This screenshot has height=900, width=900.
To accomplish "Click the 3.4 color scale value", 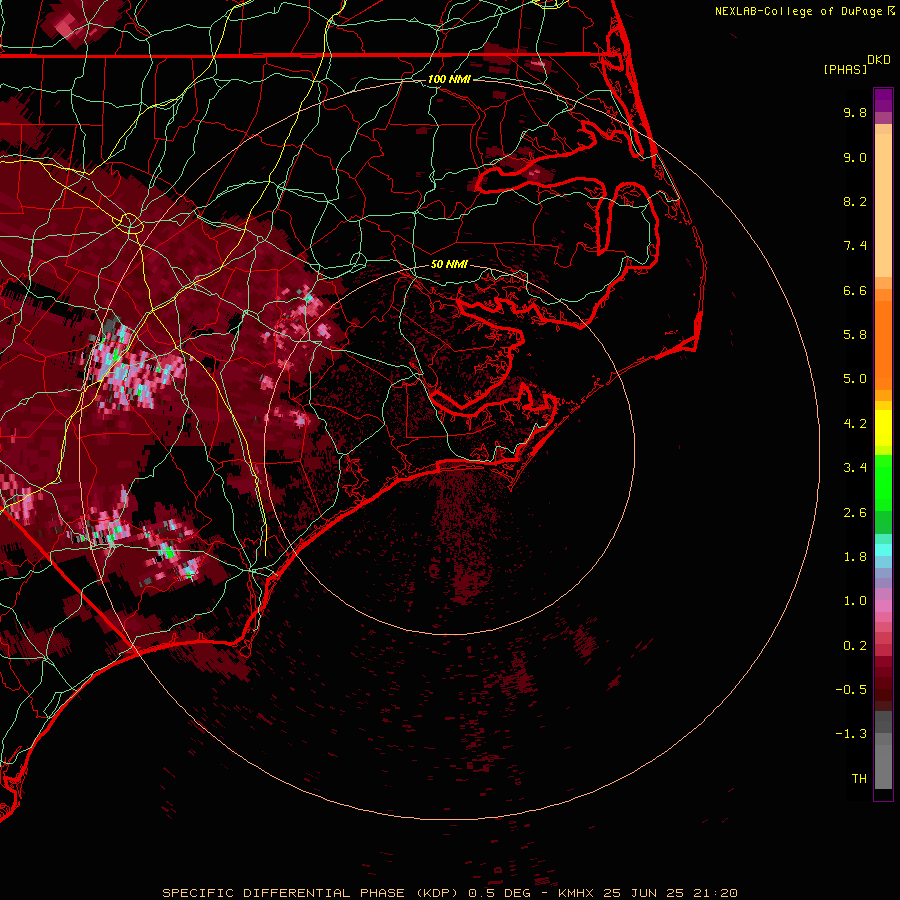I will pos(855,468).
